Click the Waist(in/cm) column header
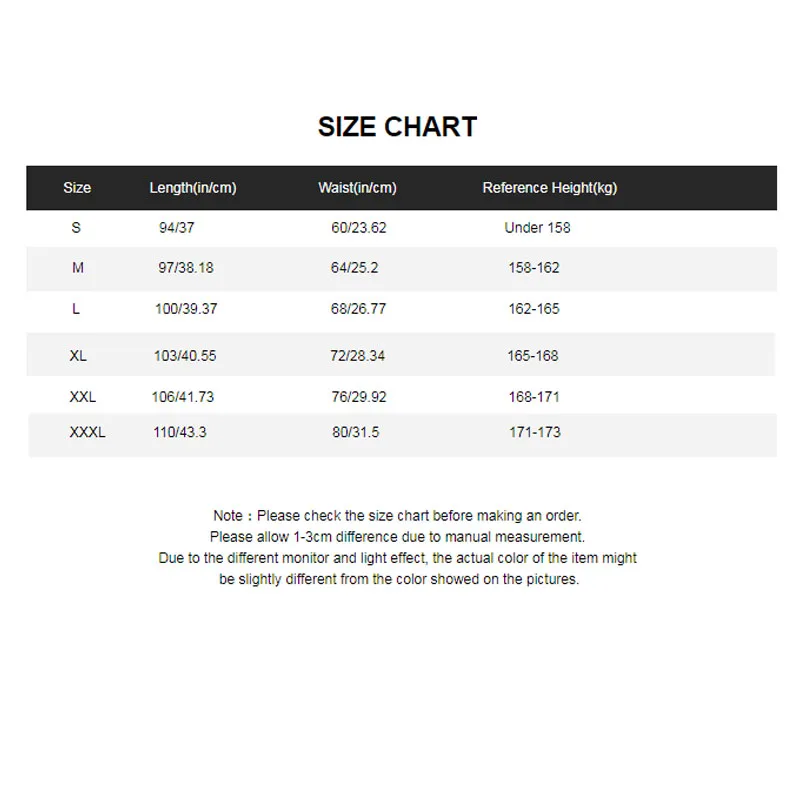This screenshot has width=800, height=800. pos(357,188)
